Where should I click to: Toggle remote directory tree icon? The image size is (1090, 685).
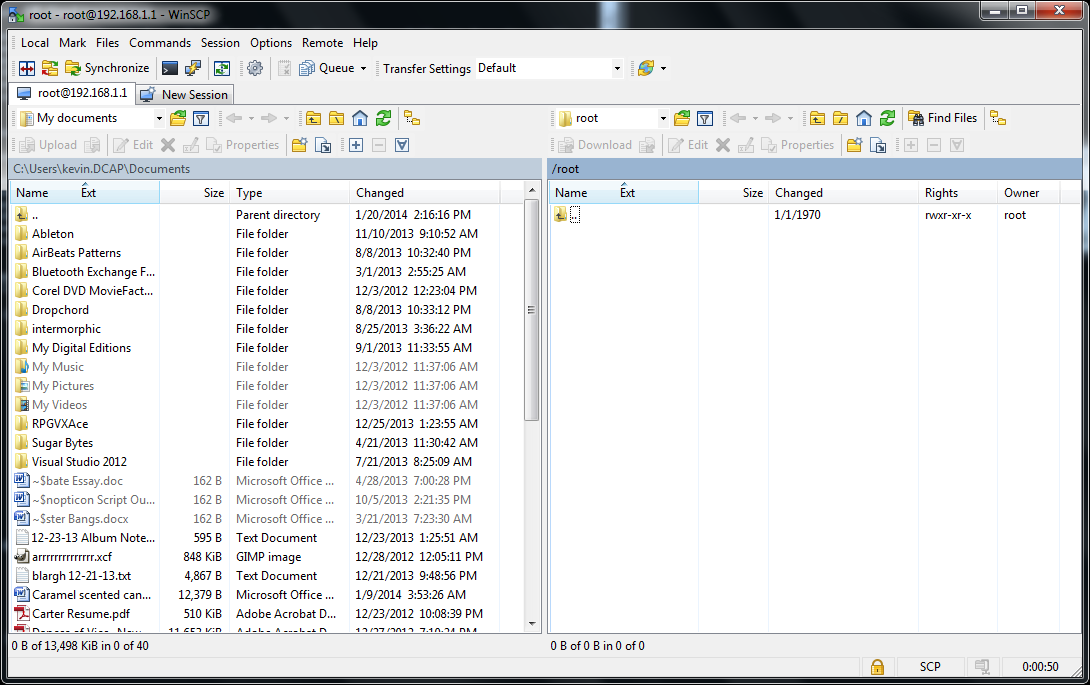click(x=998, y=118)
